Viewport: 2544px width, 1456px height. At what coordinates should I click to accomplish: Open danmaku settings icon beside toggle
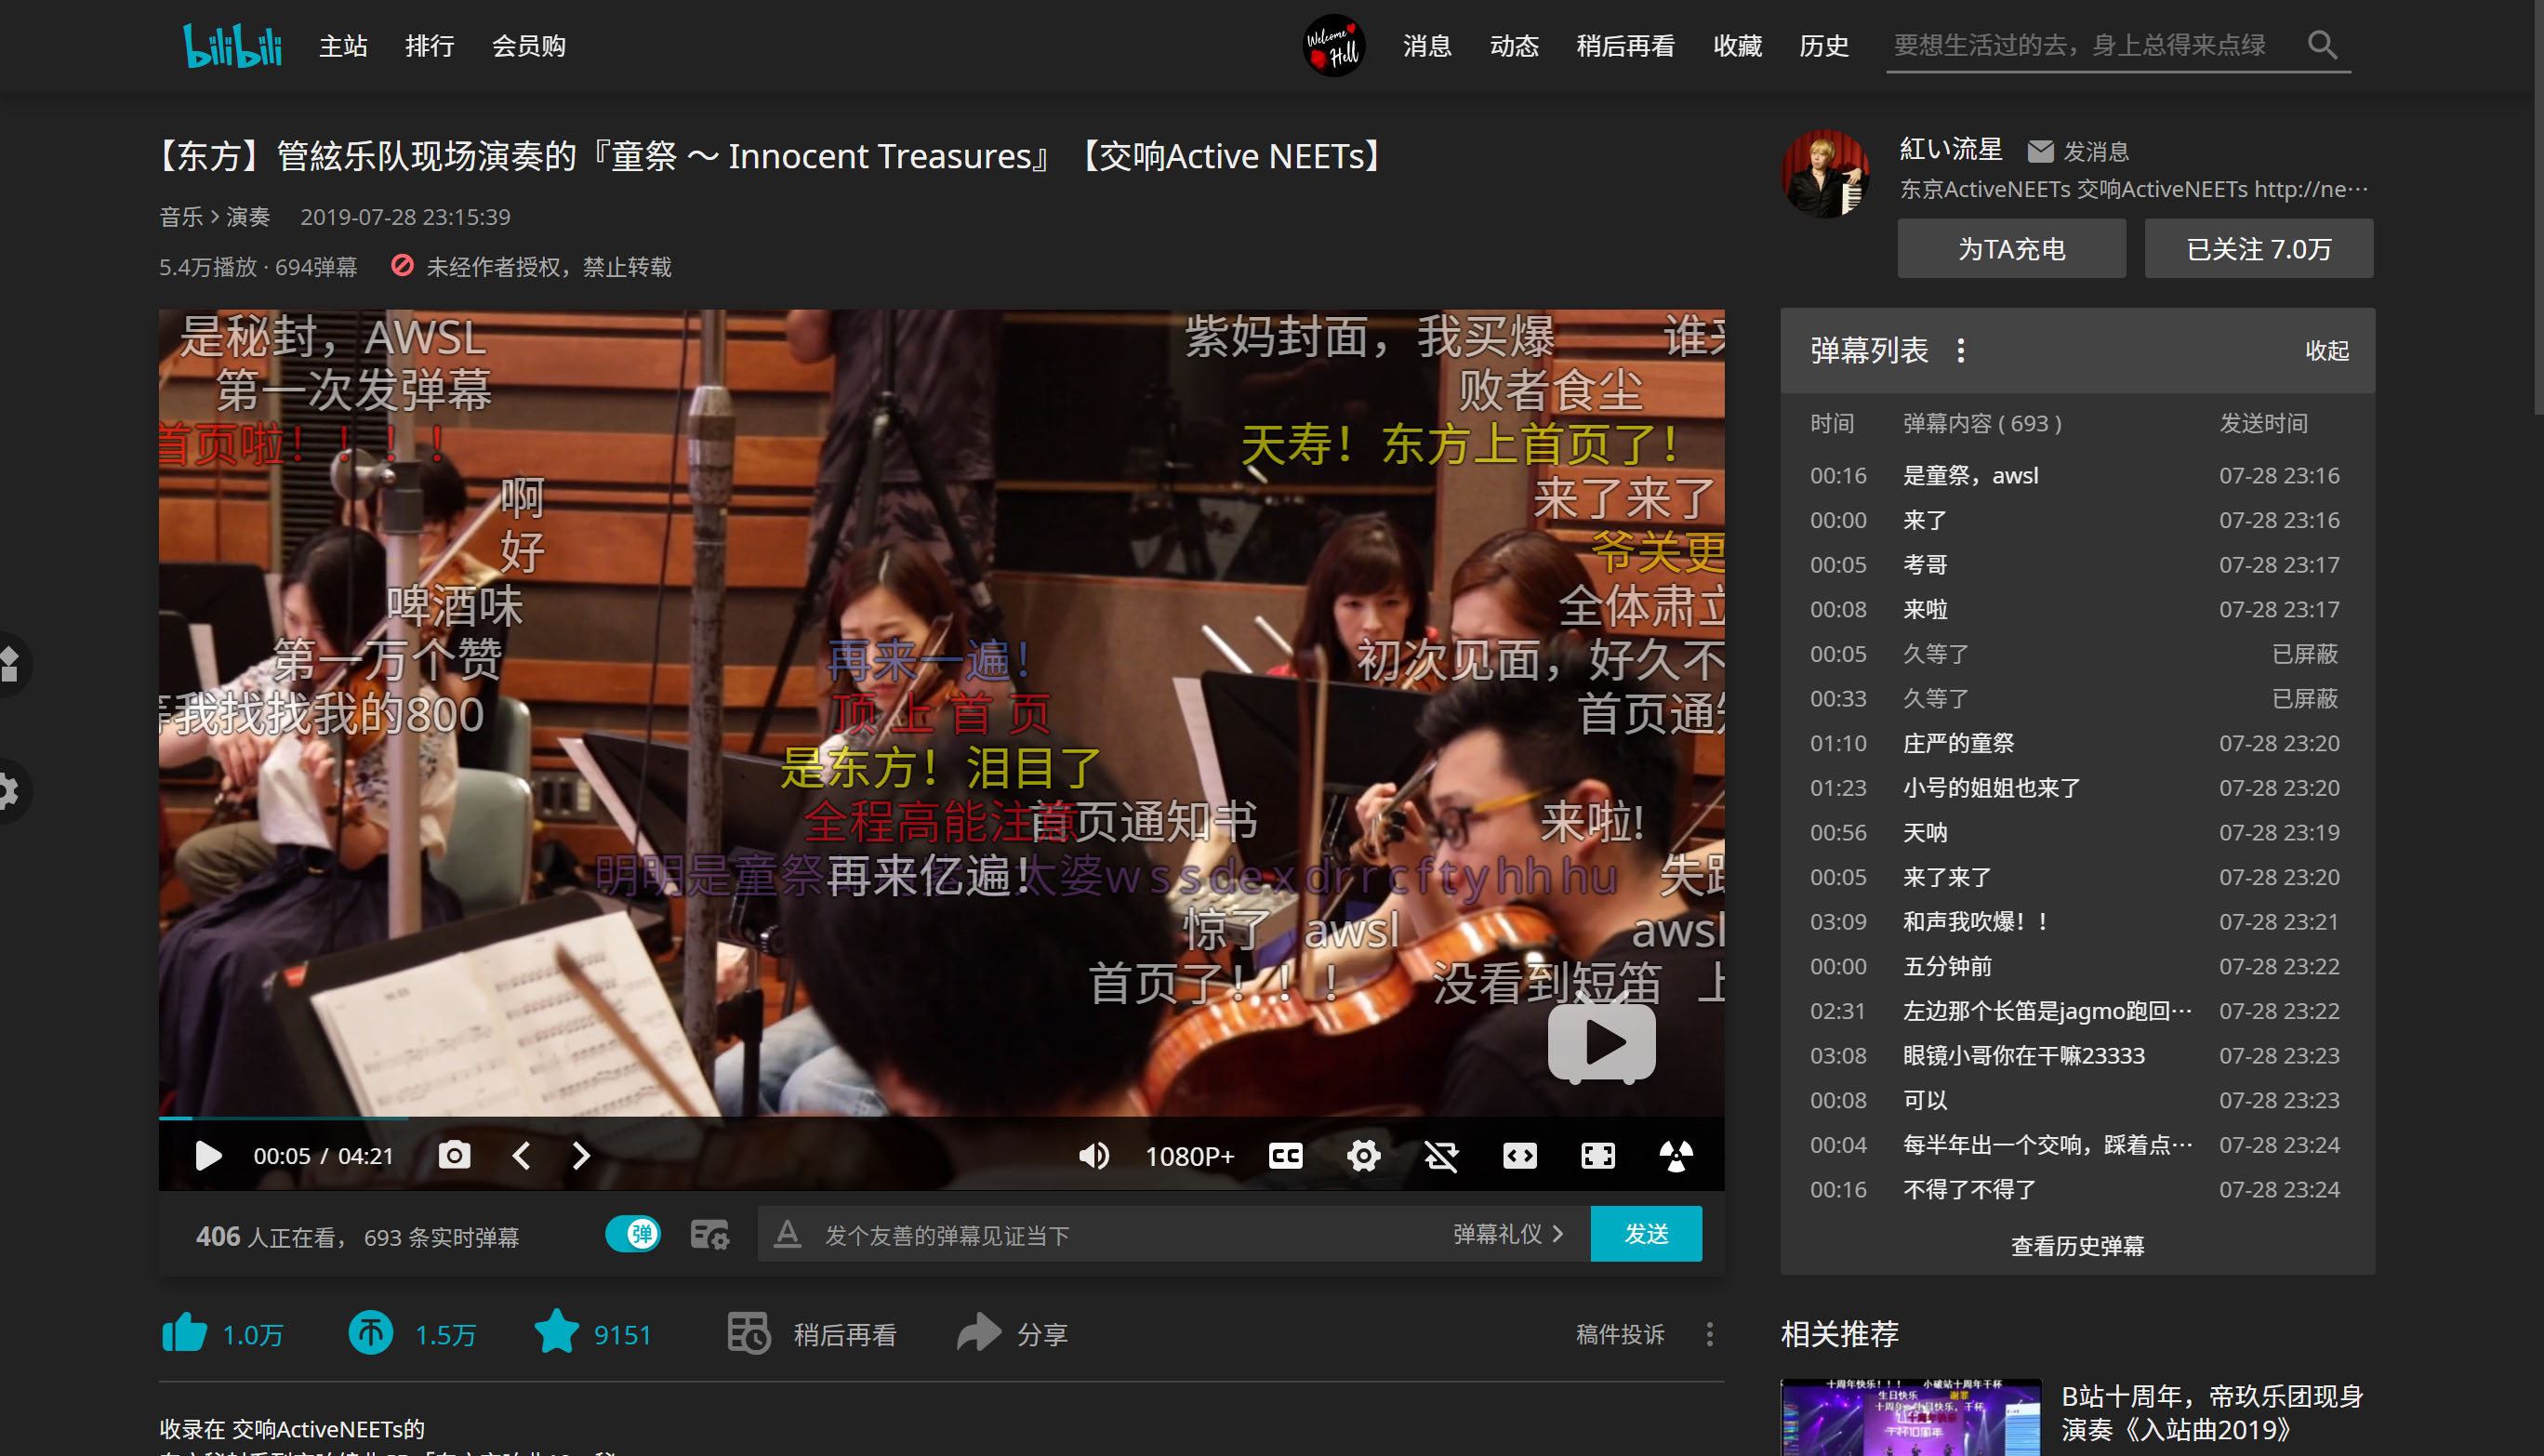pyautogui.click(x=710, y=1235)
